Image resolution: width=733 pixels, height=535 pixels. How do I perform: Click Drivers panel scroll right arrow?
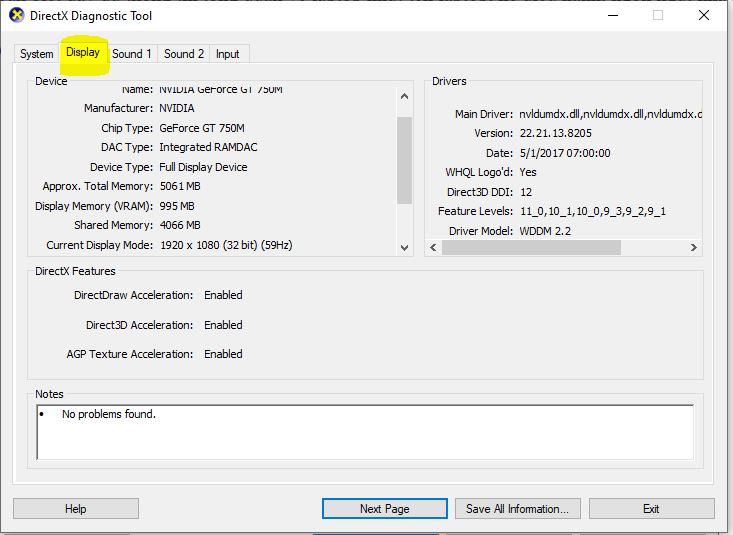[694, 247]
